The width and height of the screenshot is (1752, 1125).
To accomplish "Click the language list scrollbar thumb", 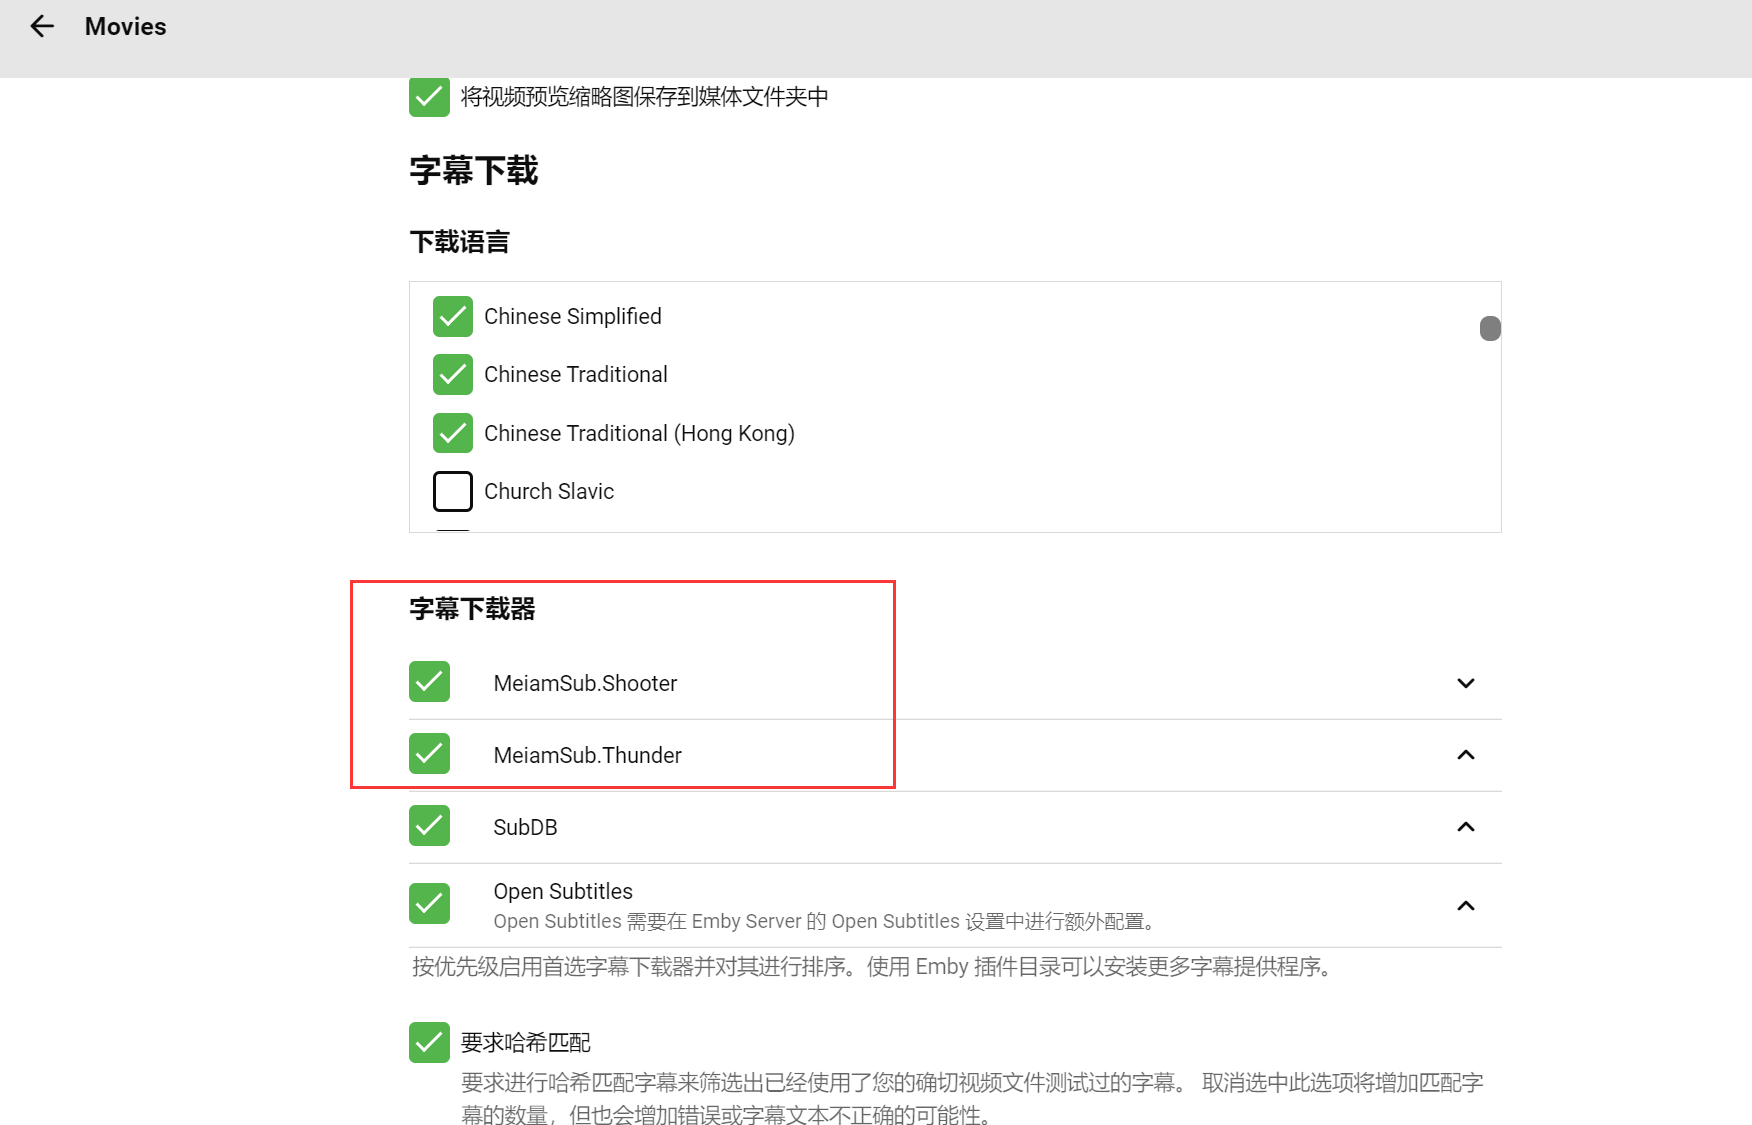I will coord(1490,328).
